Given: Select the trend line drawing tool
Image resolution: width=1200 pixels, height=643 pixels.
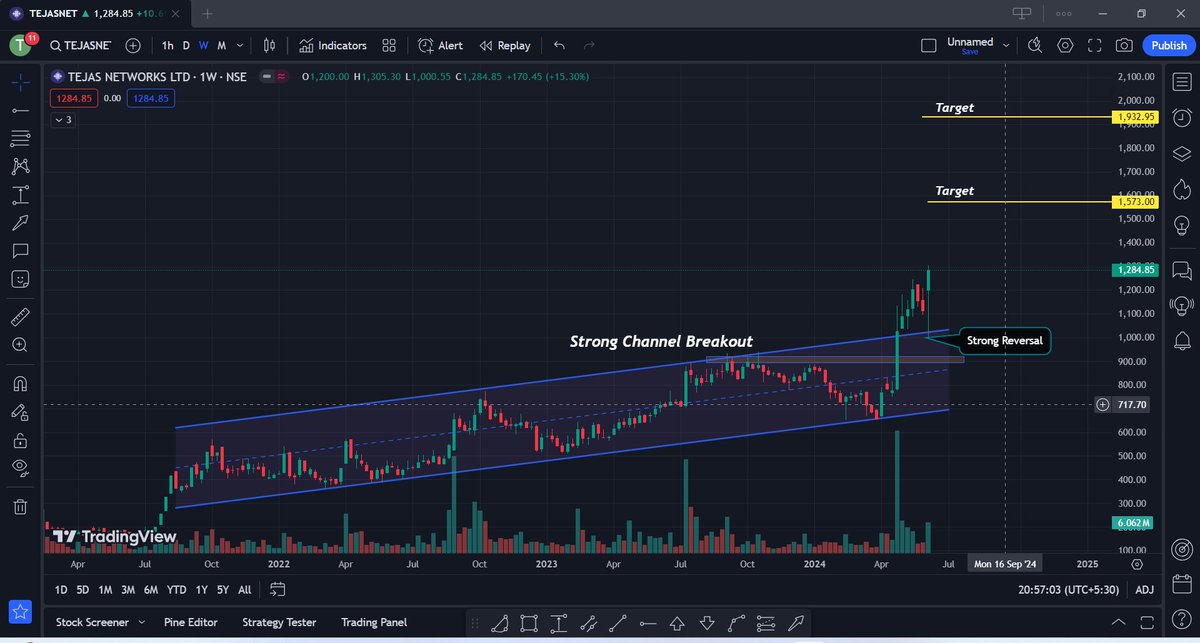Looking at the screenshot, I should [20, 110].
